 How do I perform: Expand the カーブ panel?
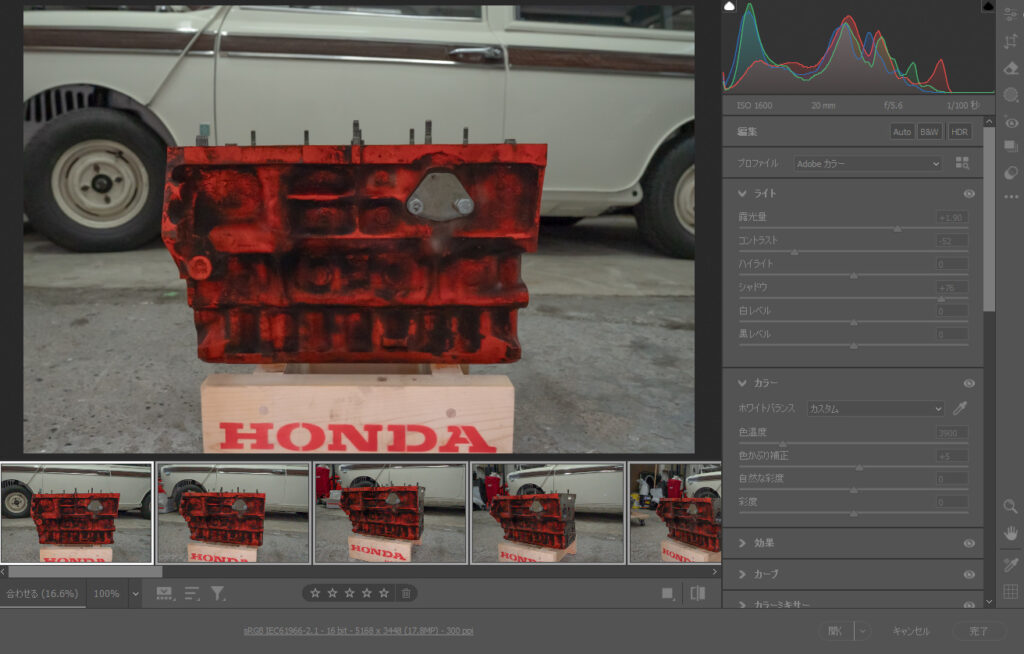[x=742, y=574]
